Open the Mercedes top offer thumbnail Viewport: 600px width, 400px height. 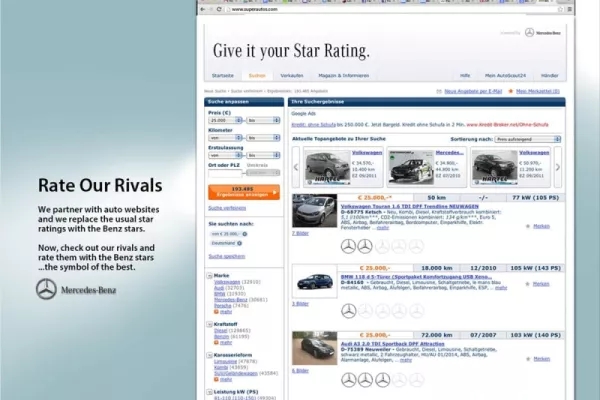point(411,167)
